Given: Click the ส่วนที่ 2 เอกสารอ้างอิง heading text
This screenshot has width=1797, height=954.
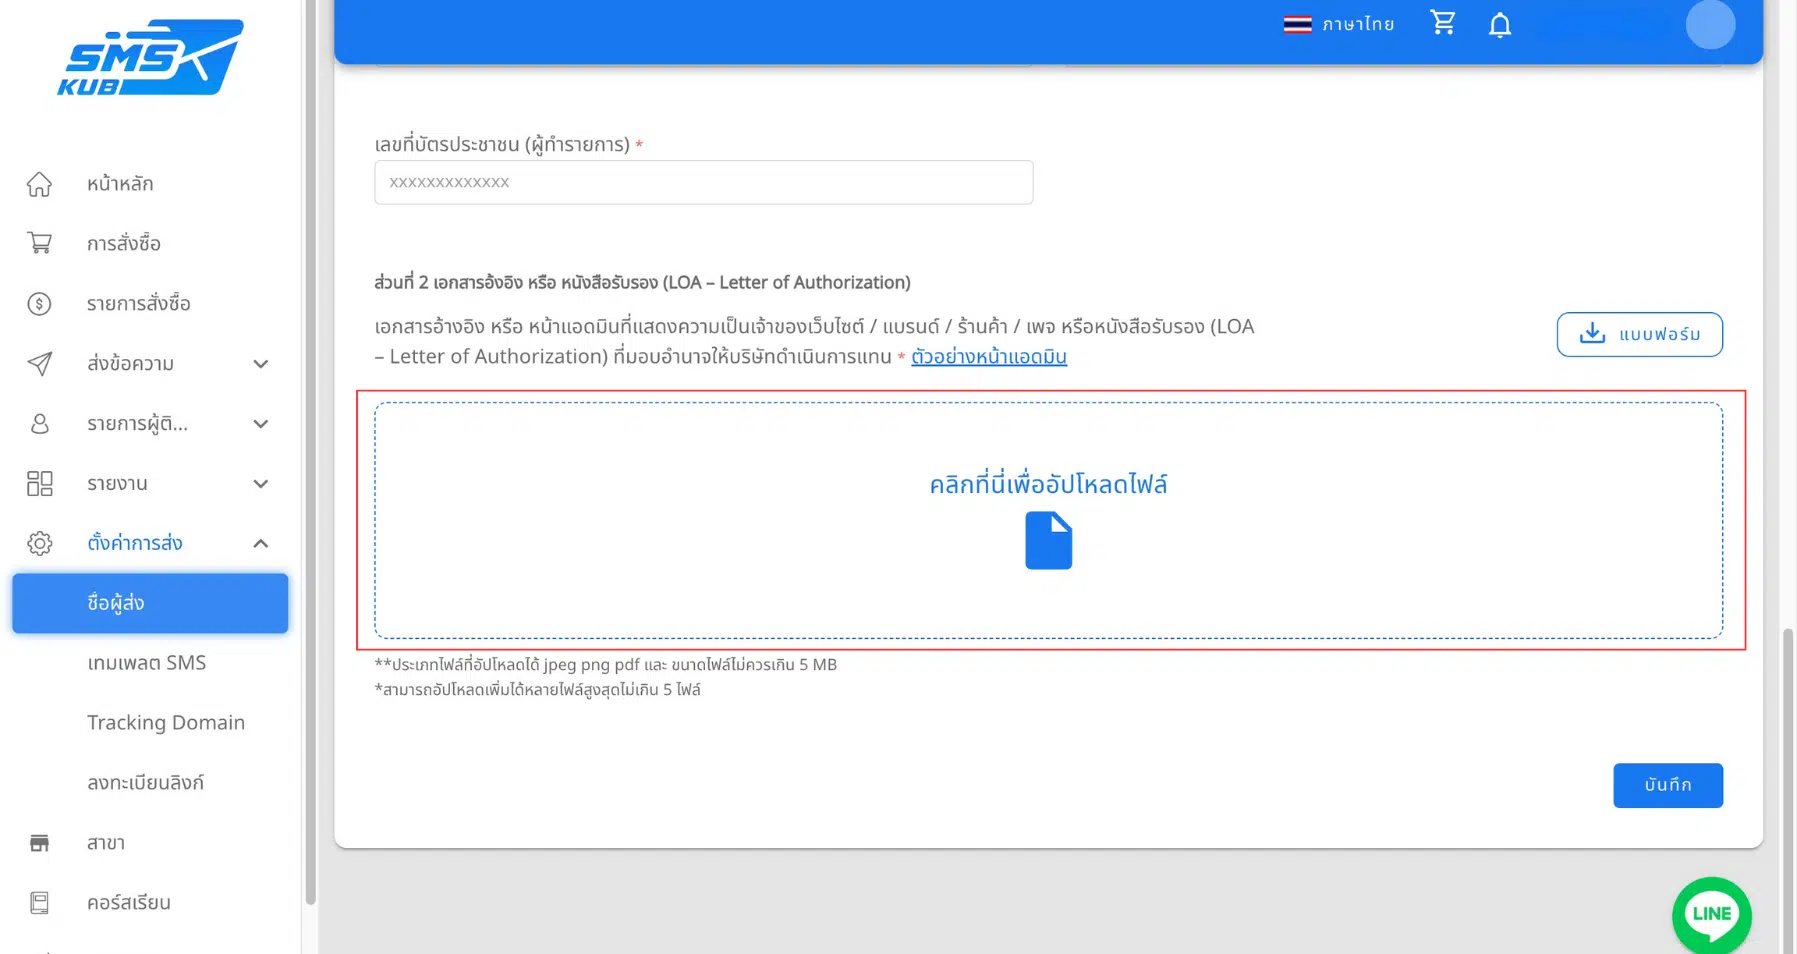Looking at the screenshot, I should point(642,283).
